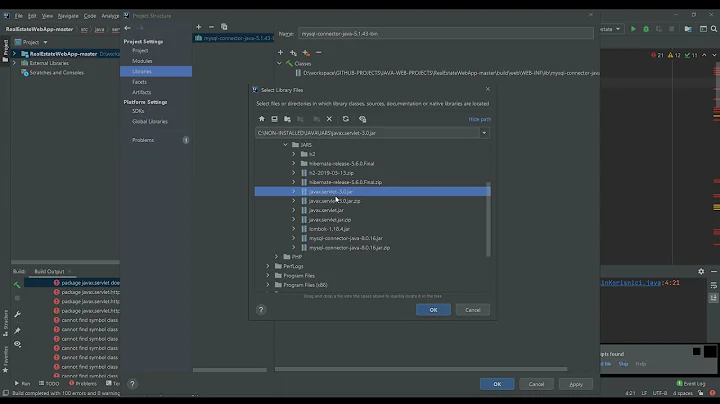Delete selected file in Select Library Files
720x404 pixels.
pyautogui.click(x=329, y=119)
